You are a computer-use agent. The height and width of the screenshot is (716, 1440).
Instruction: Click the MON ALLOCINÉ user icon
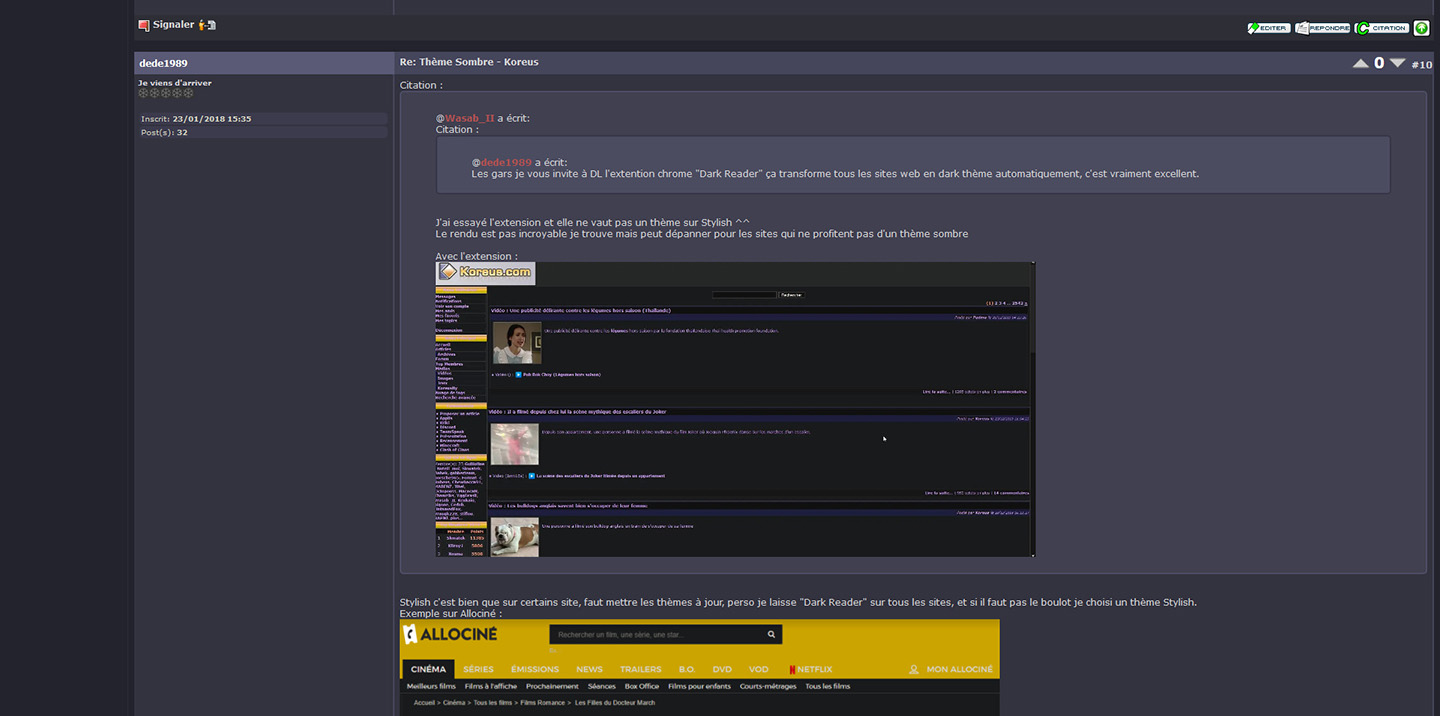[x=914, y=669]
